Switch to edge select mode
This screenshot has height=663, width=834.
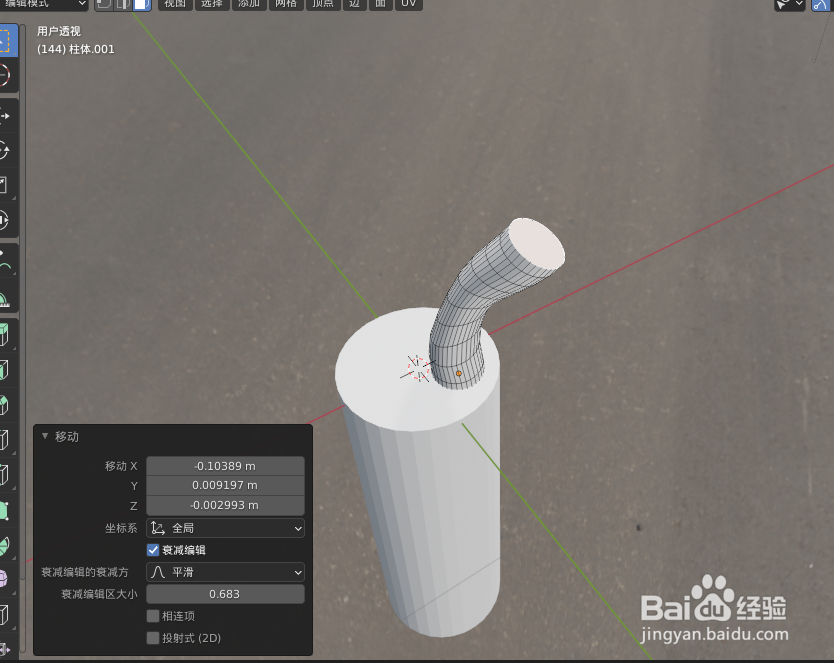[121, 5]
